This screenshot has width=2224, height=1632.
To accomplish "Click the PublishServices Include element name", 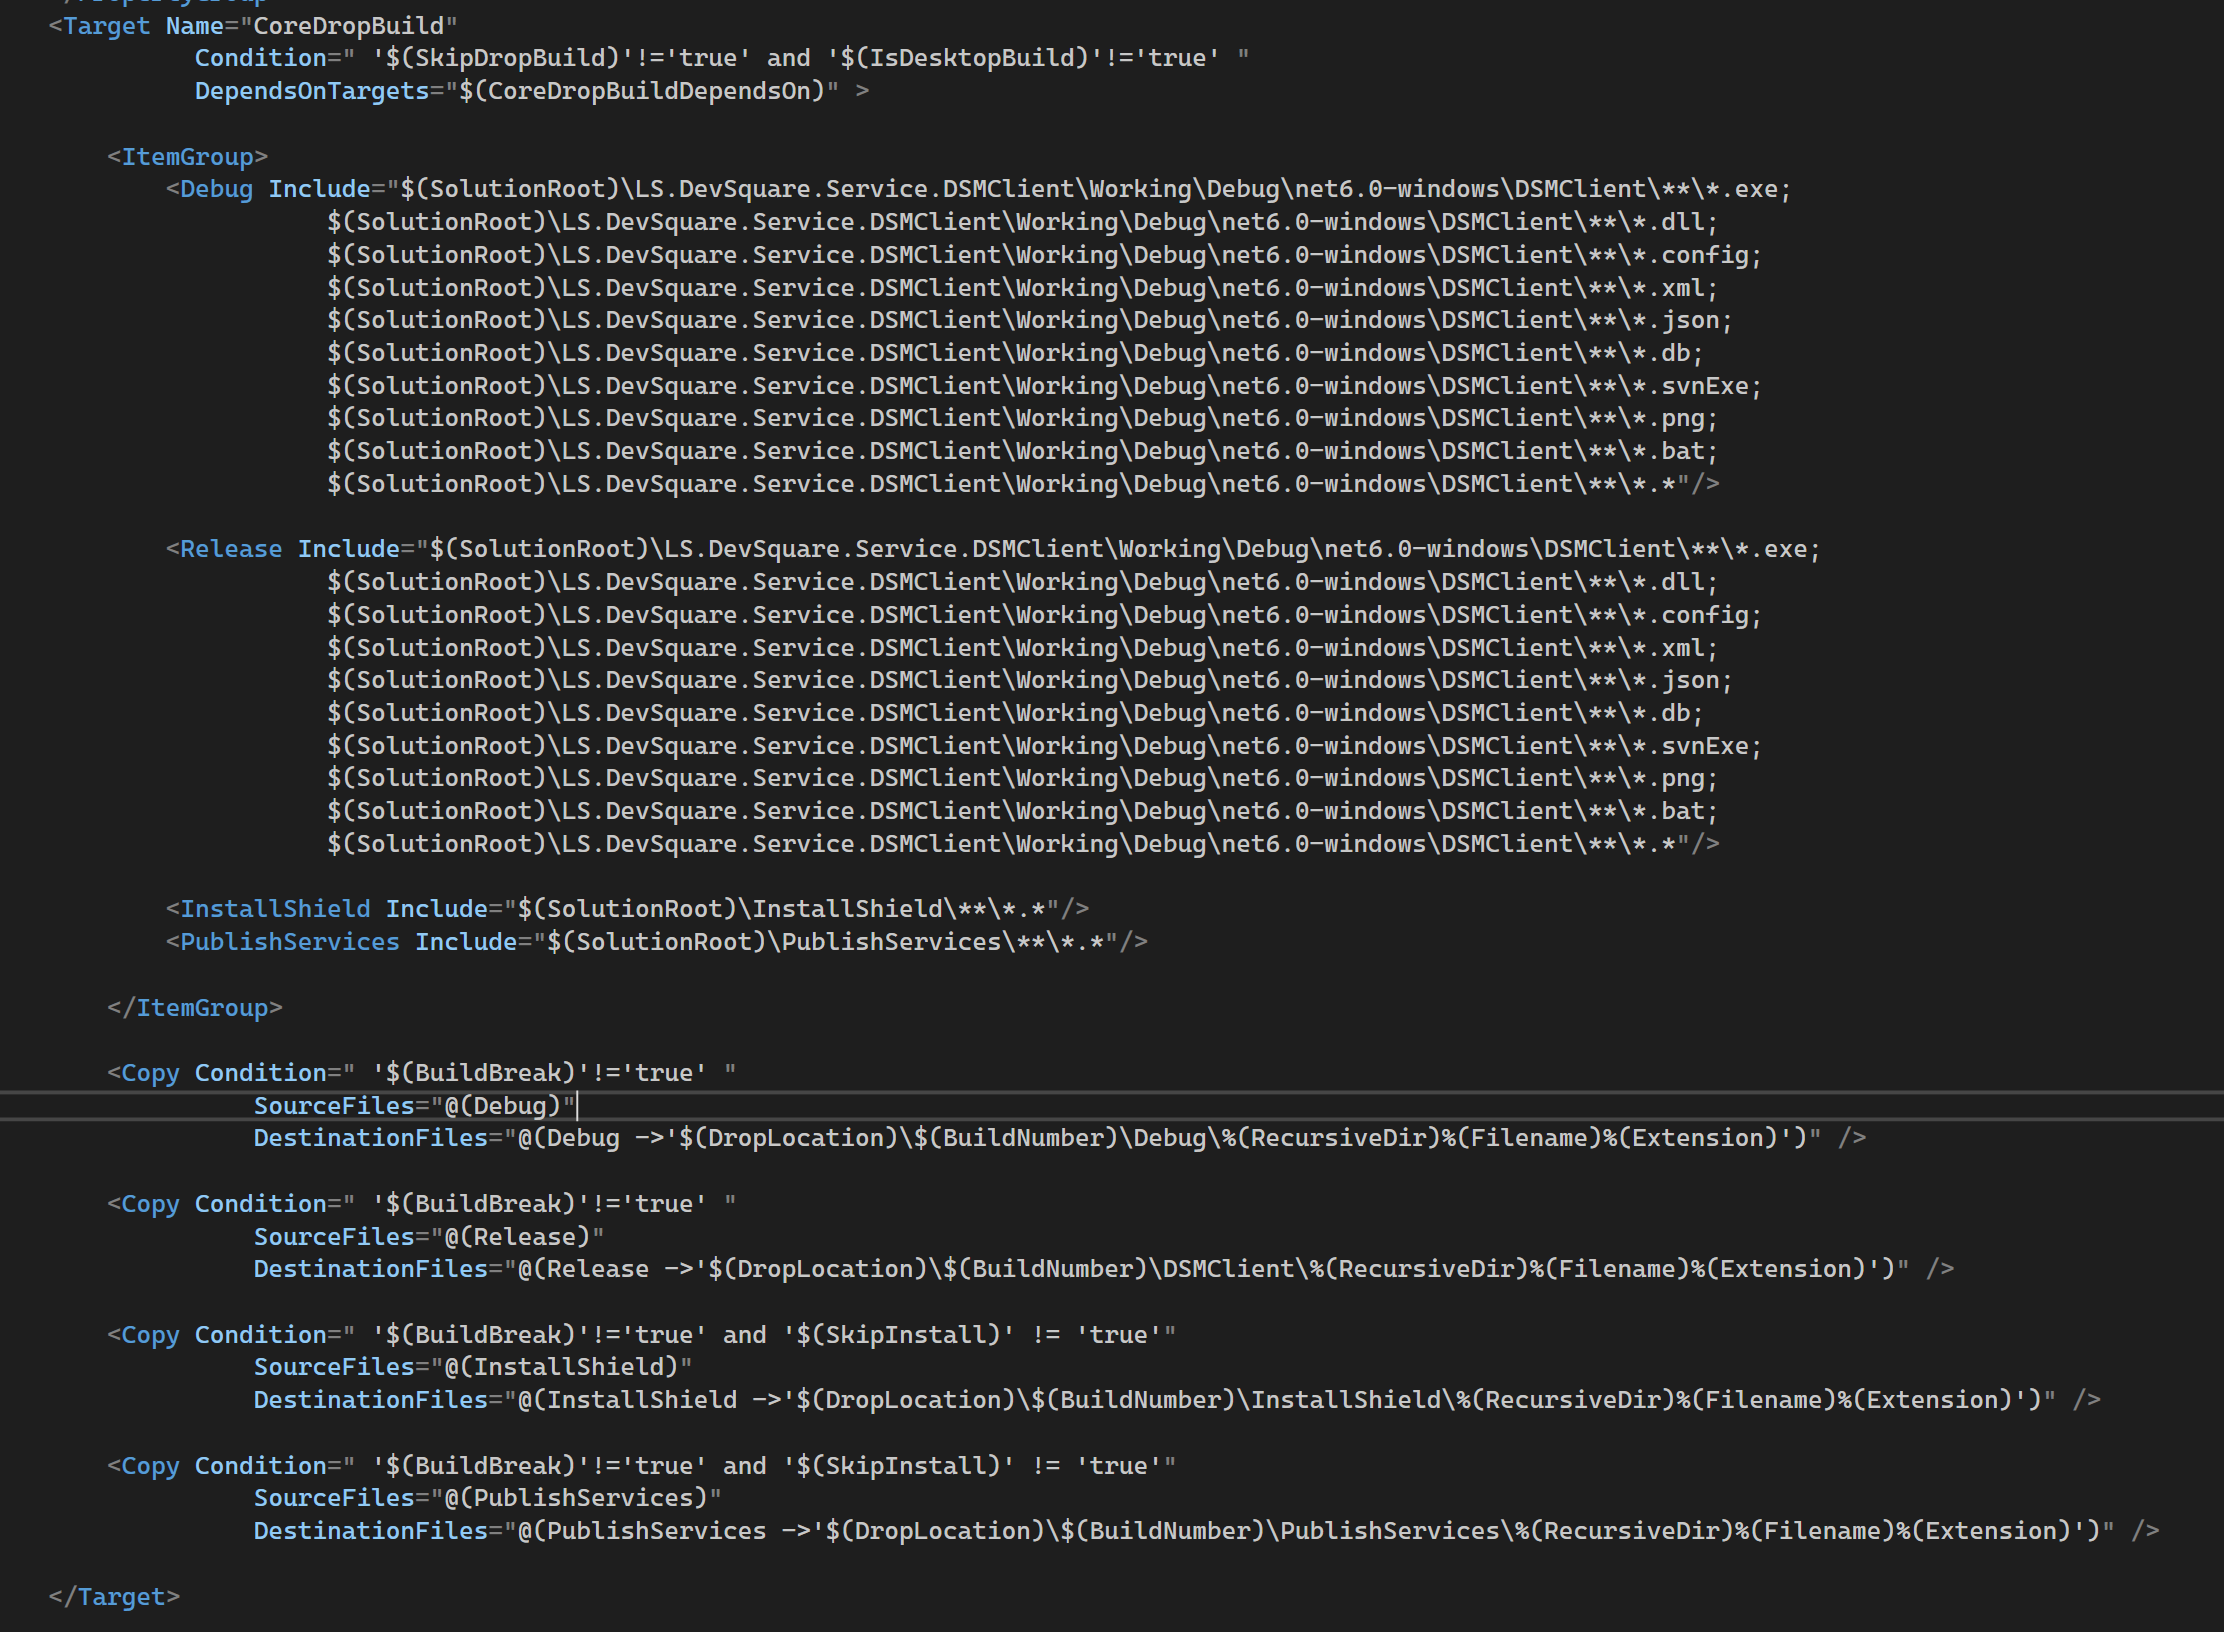I will (289, 942).
